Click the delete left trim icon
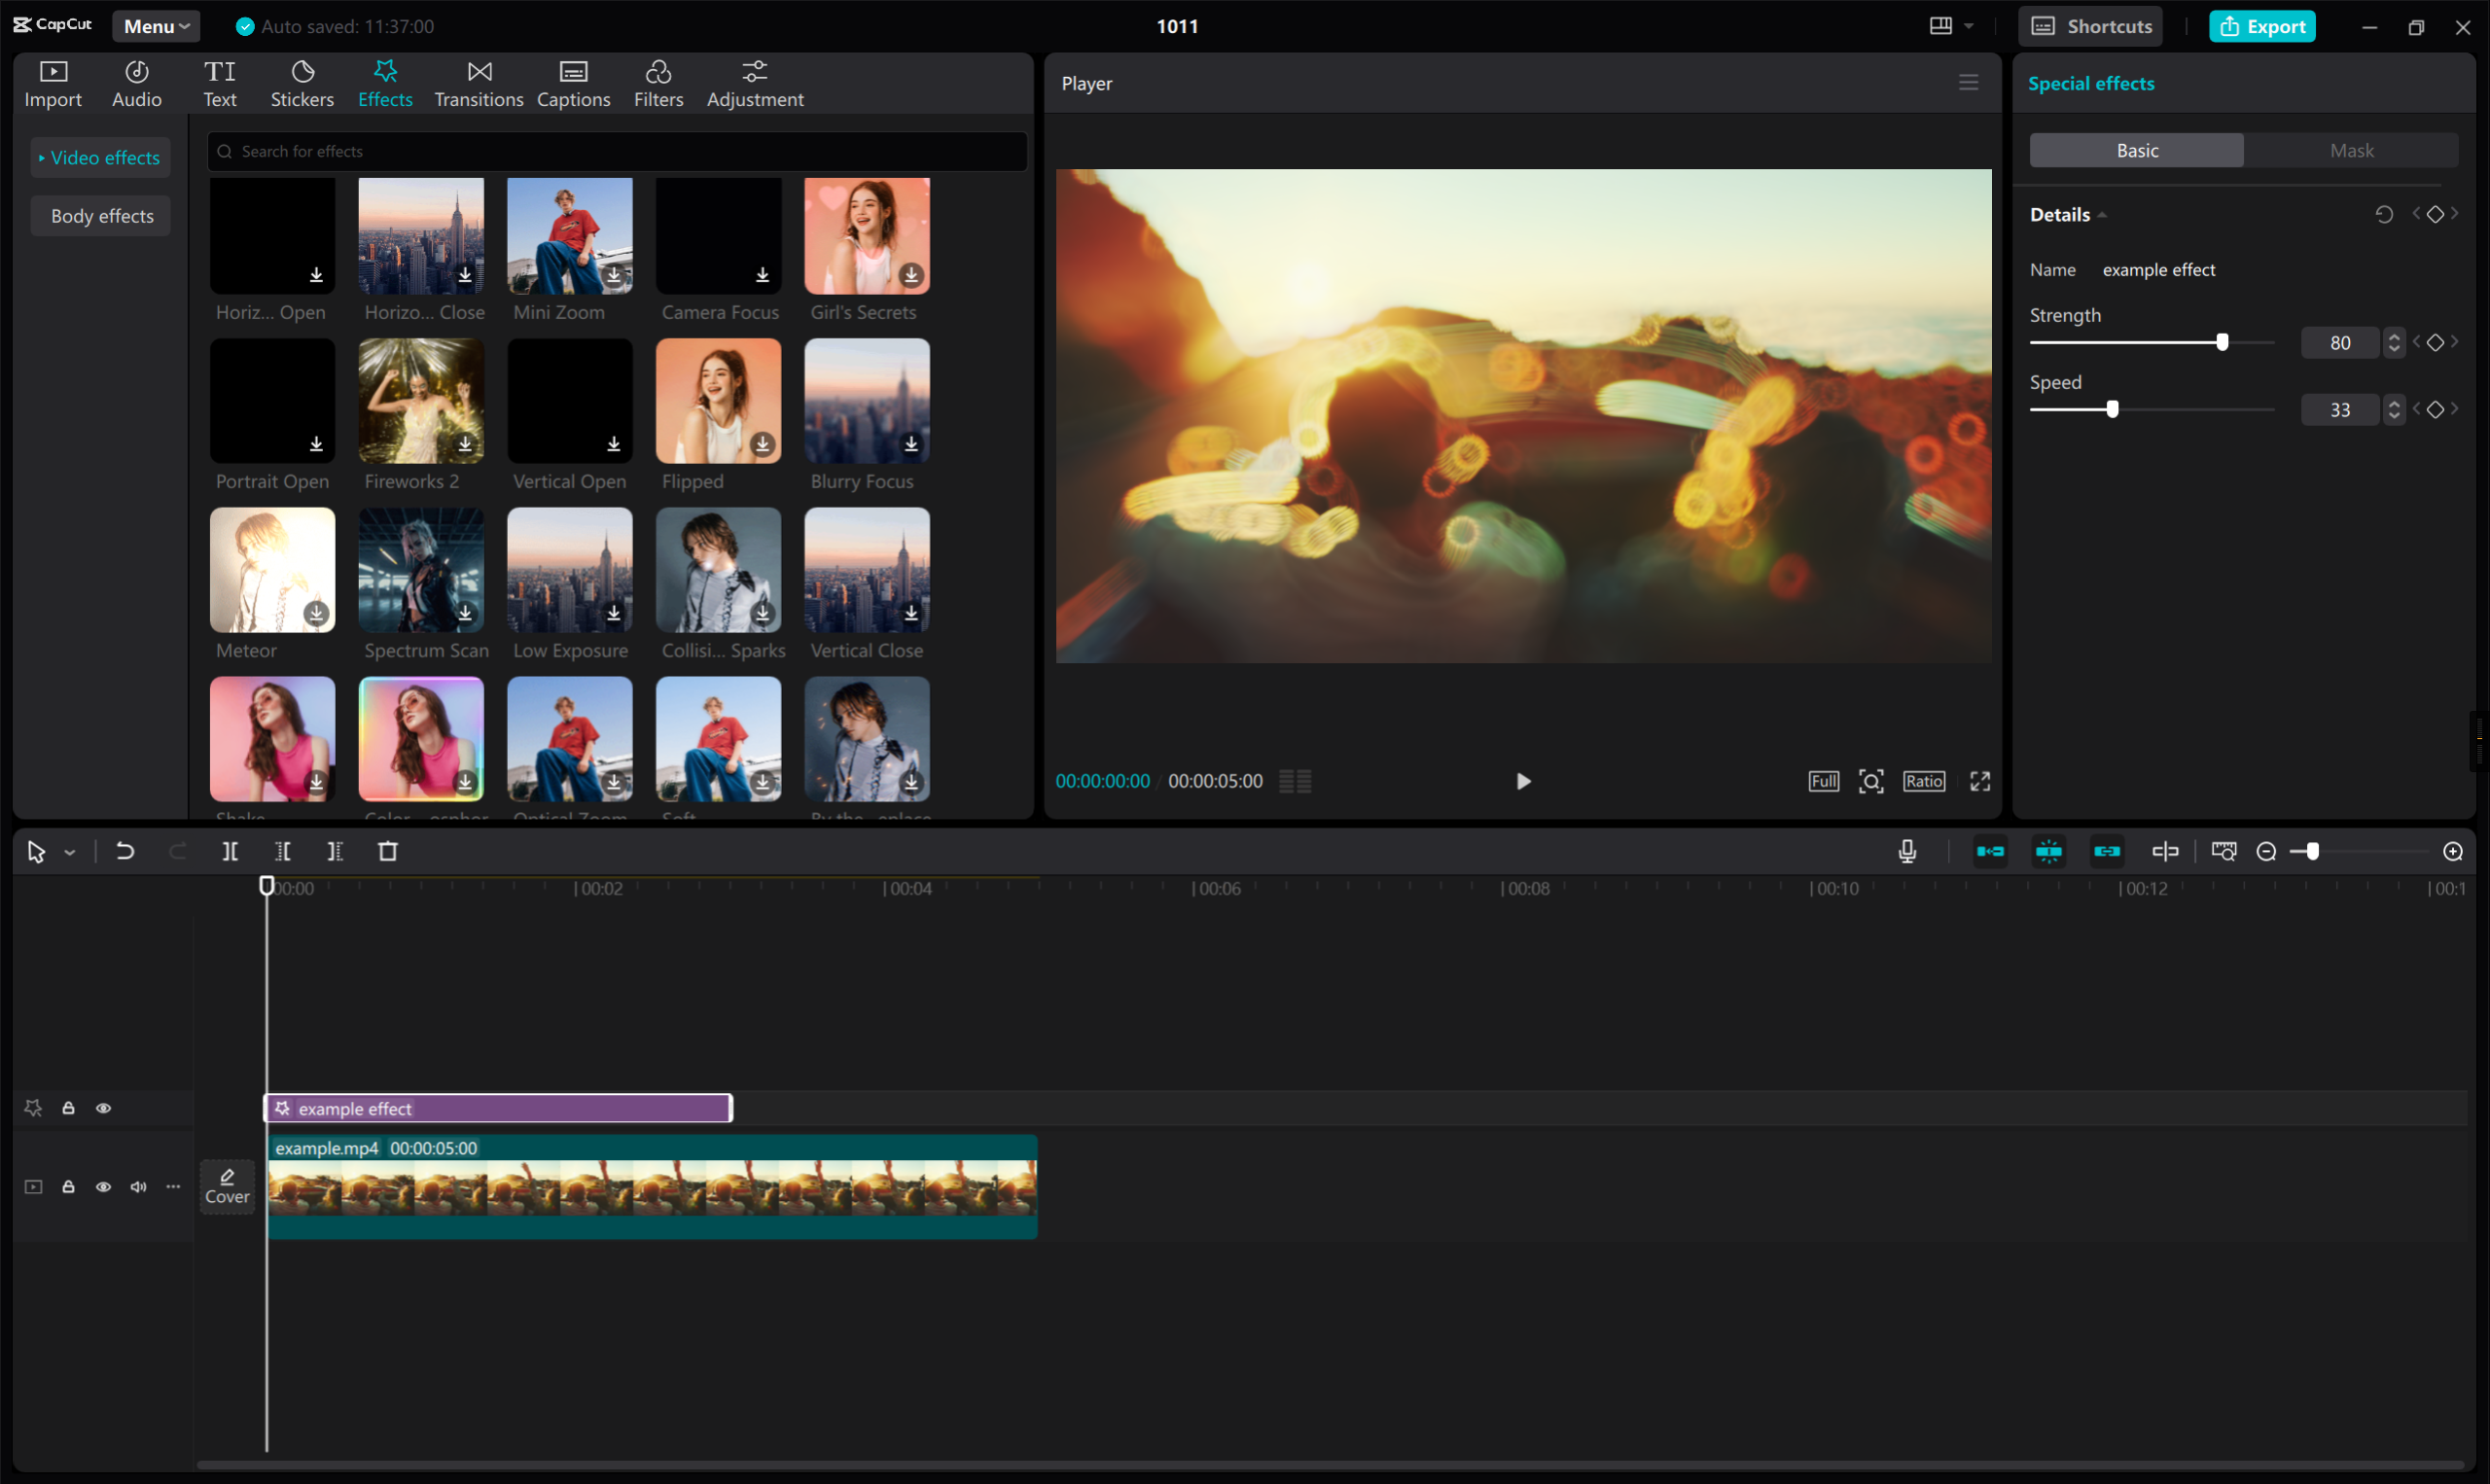Image resolution: width=2490 pixels, height=1484 pixels. coord(283,851)
